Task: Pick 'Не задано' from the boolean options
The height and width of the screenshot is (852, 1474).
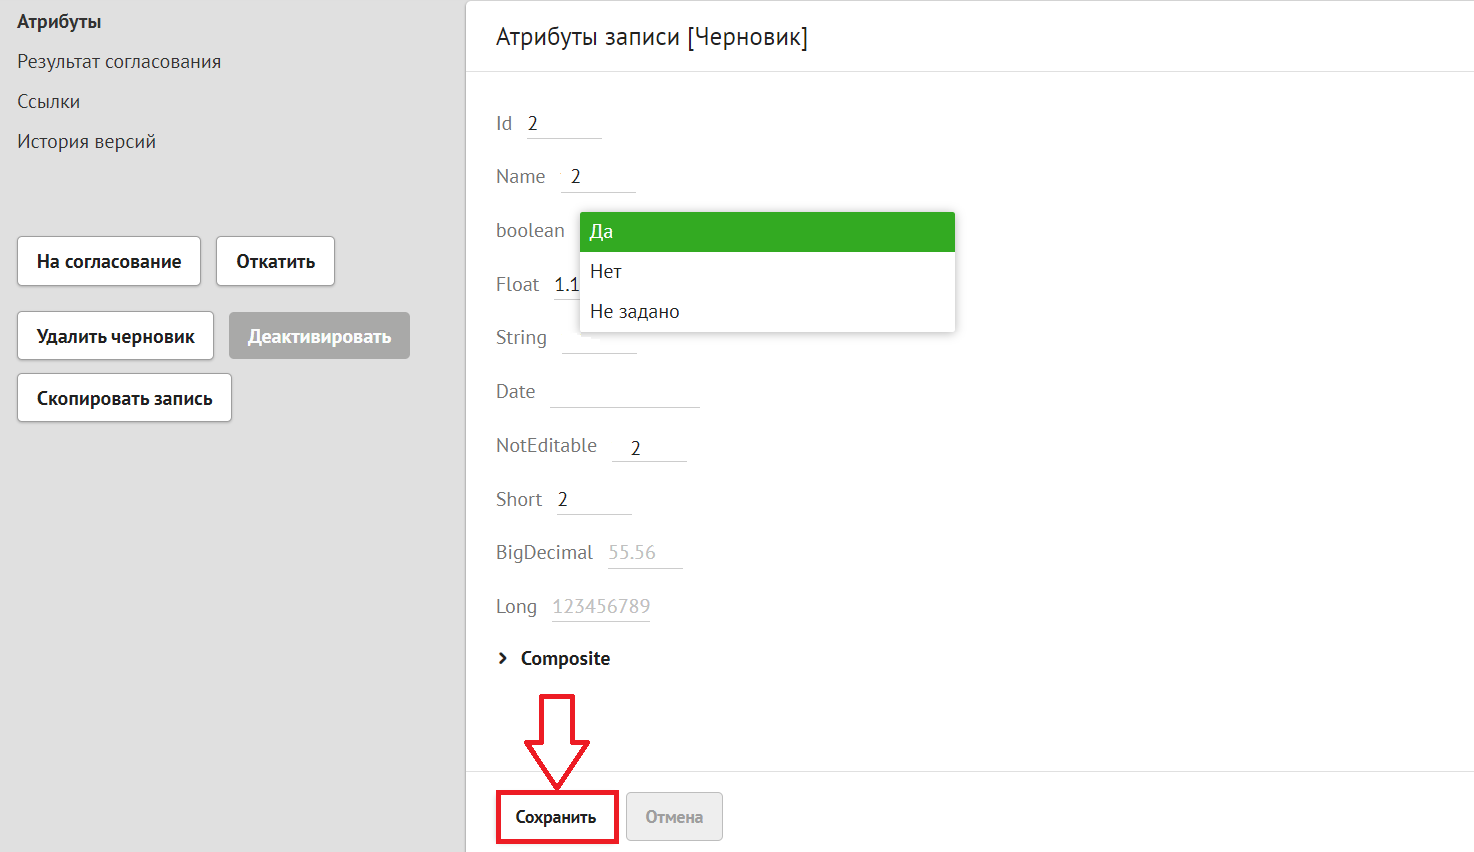Action: click(767, 312)
